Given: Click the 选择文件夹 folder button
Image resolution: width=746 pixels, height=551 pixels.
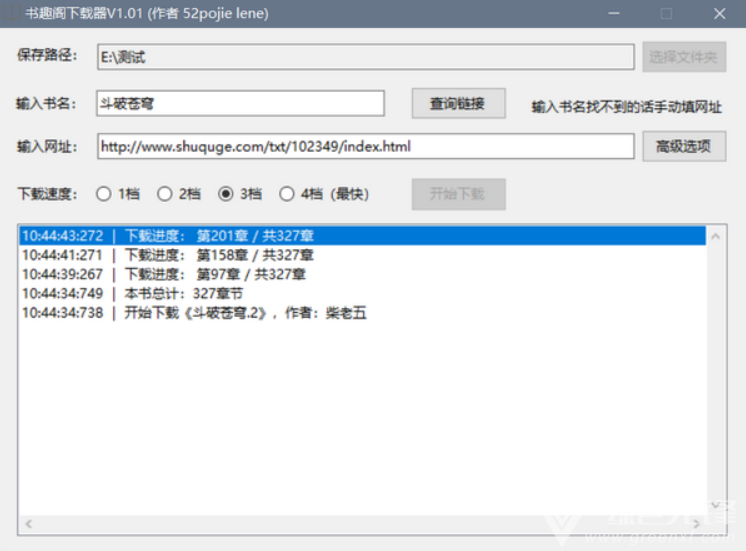Looking at the screenshot, I should (684, 57).
